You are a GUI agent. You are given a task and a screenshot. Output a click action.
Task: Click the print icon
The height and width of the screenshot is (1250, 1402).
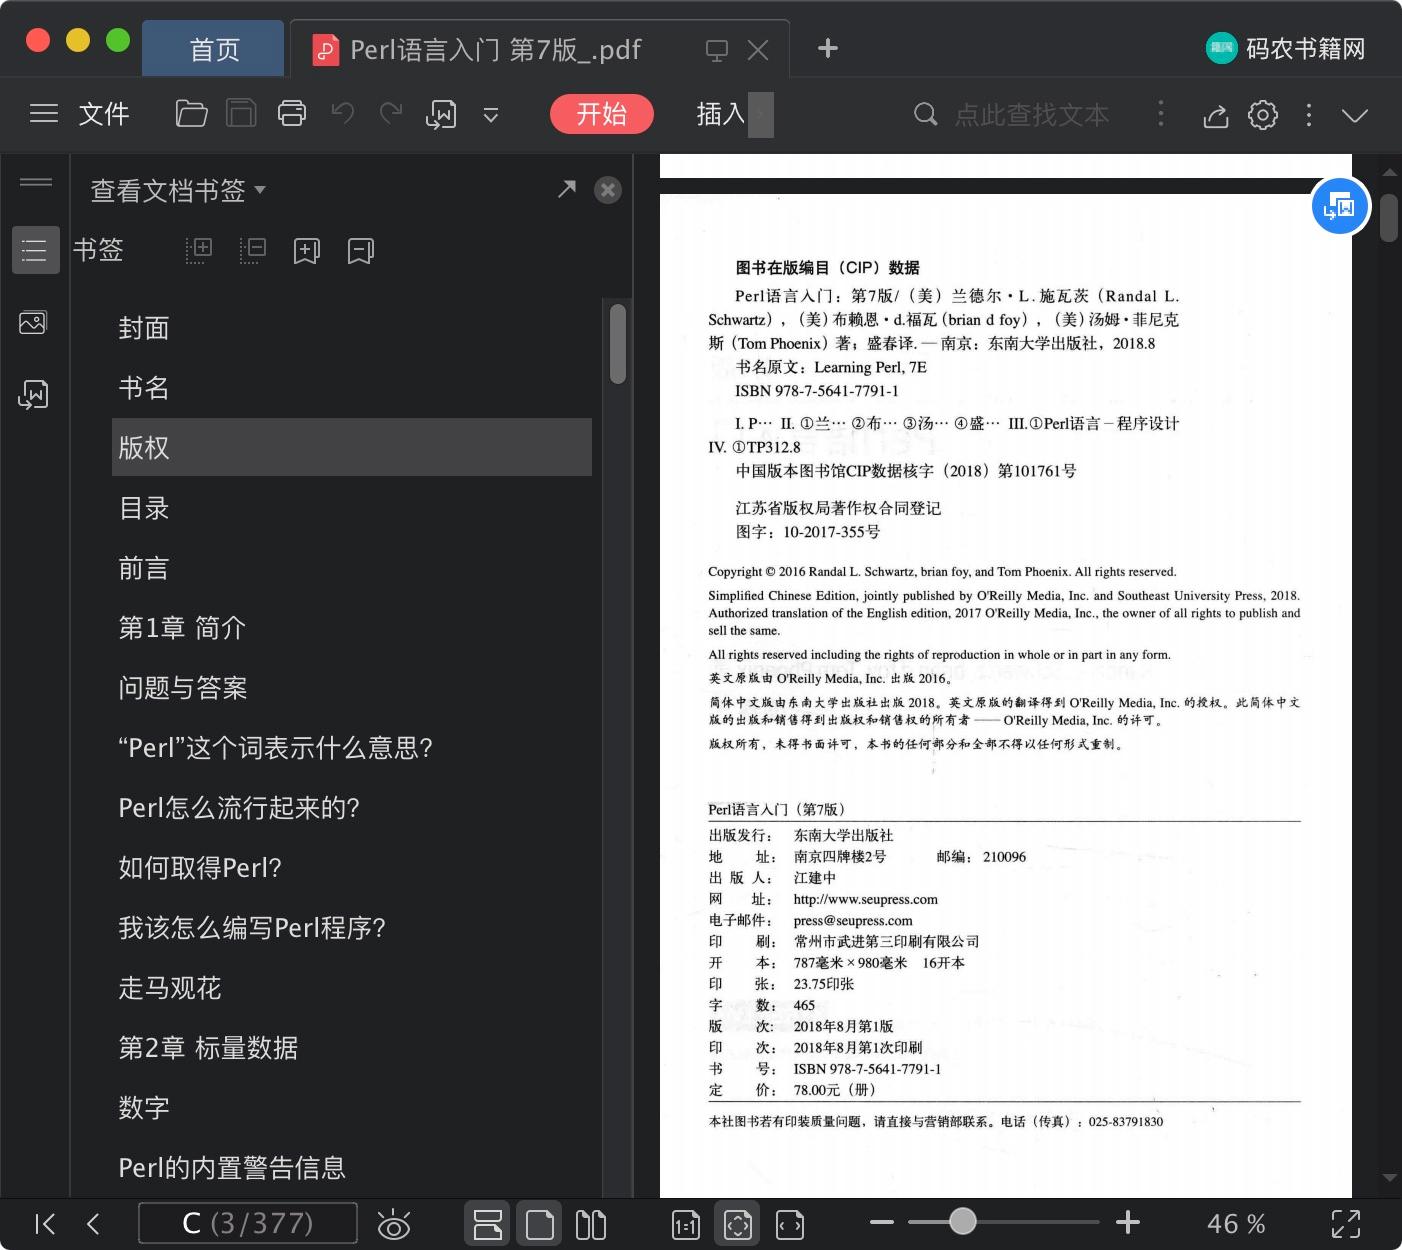[x=292, y=114]
